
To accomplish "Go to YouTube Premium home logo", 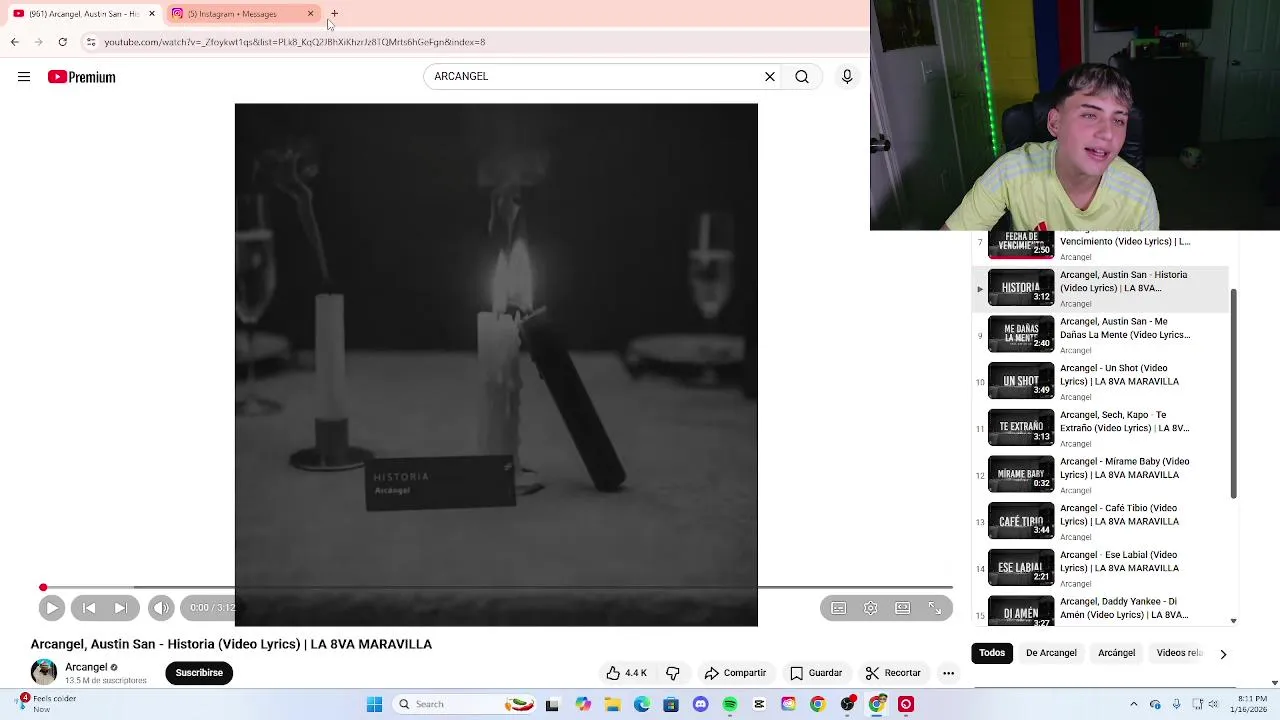I will coord(81,77).
